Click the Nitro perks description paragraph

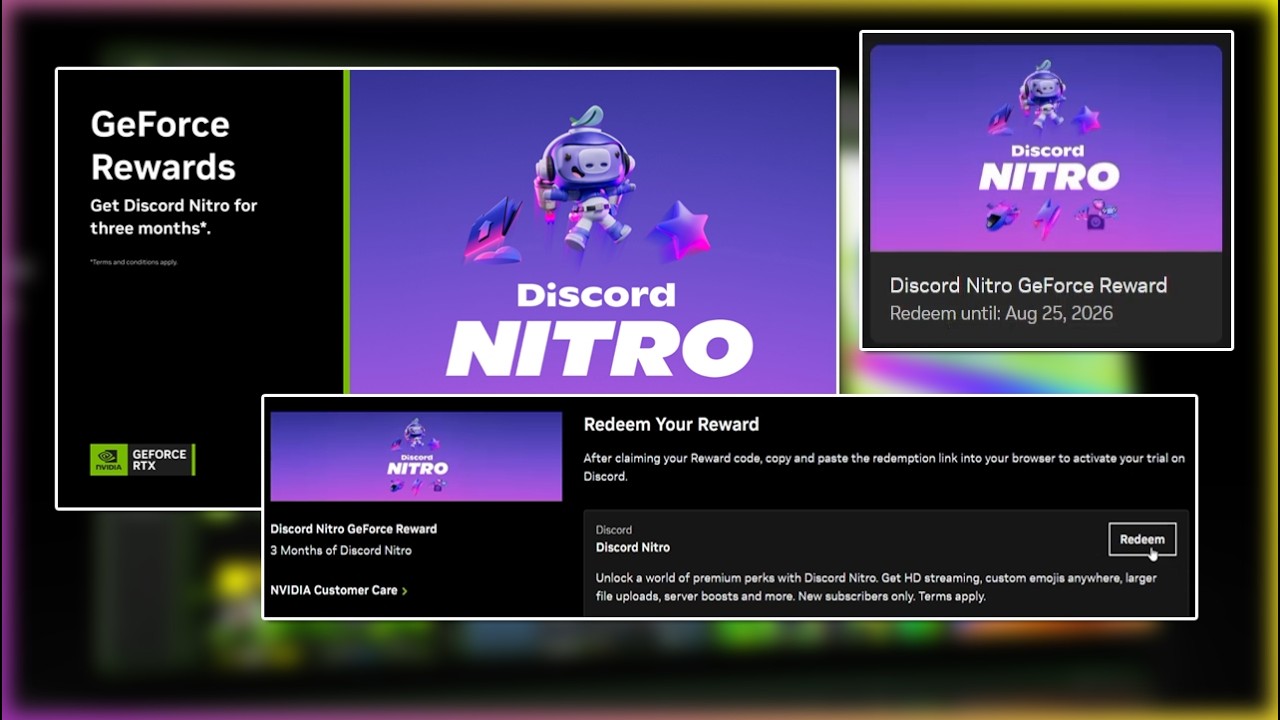pos(876,587)
